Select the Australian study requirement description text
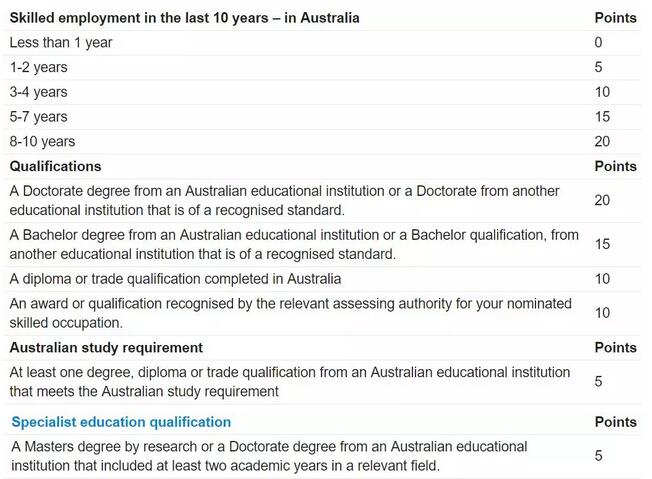 (290, 382)
